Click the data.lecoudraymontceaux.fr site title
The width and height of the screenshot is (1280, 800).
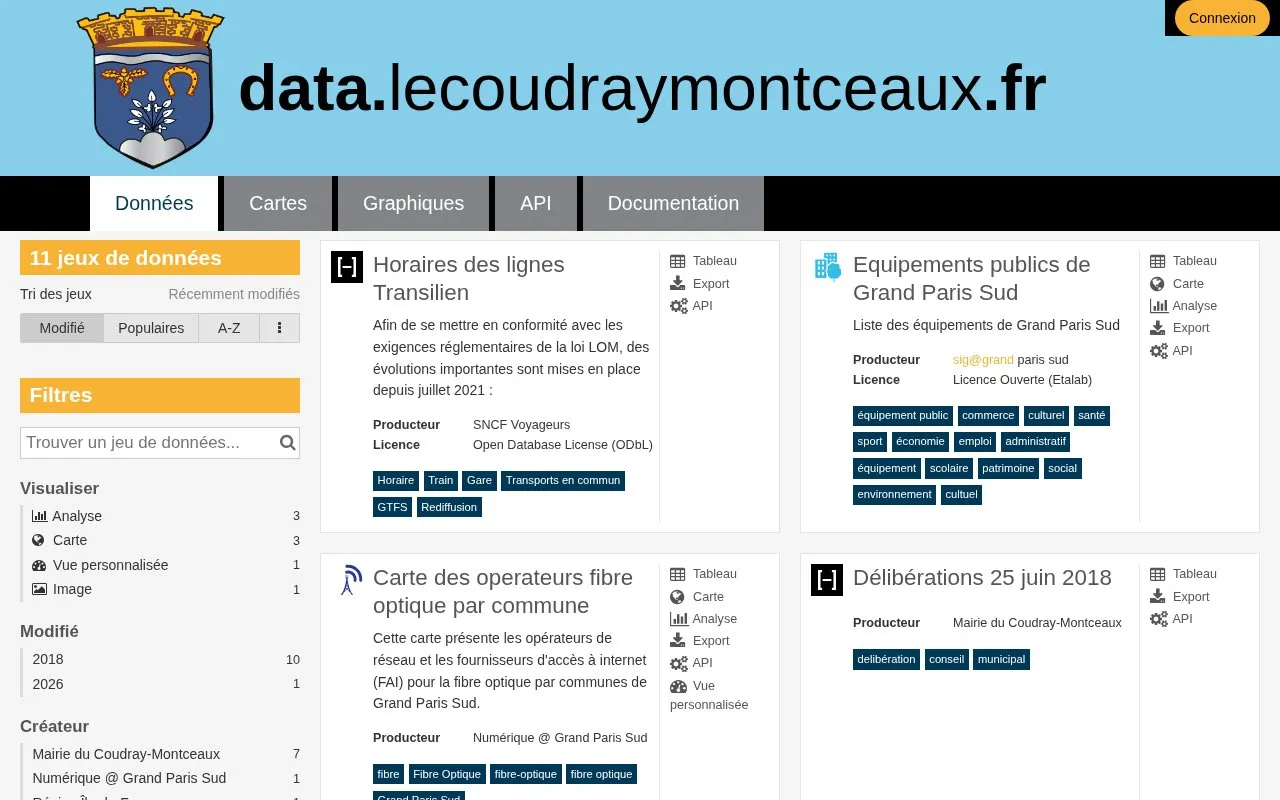pos(642,88)
